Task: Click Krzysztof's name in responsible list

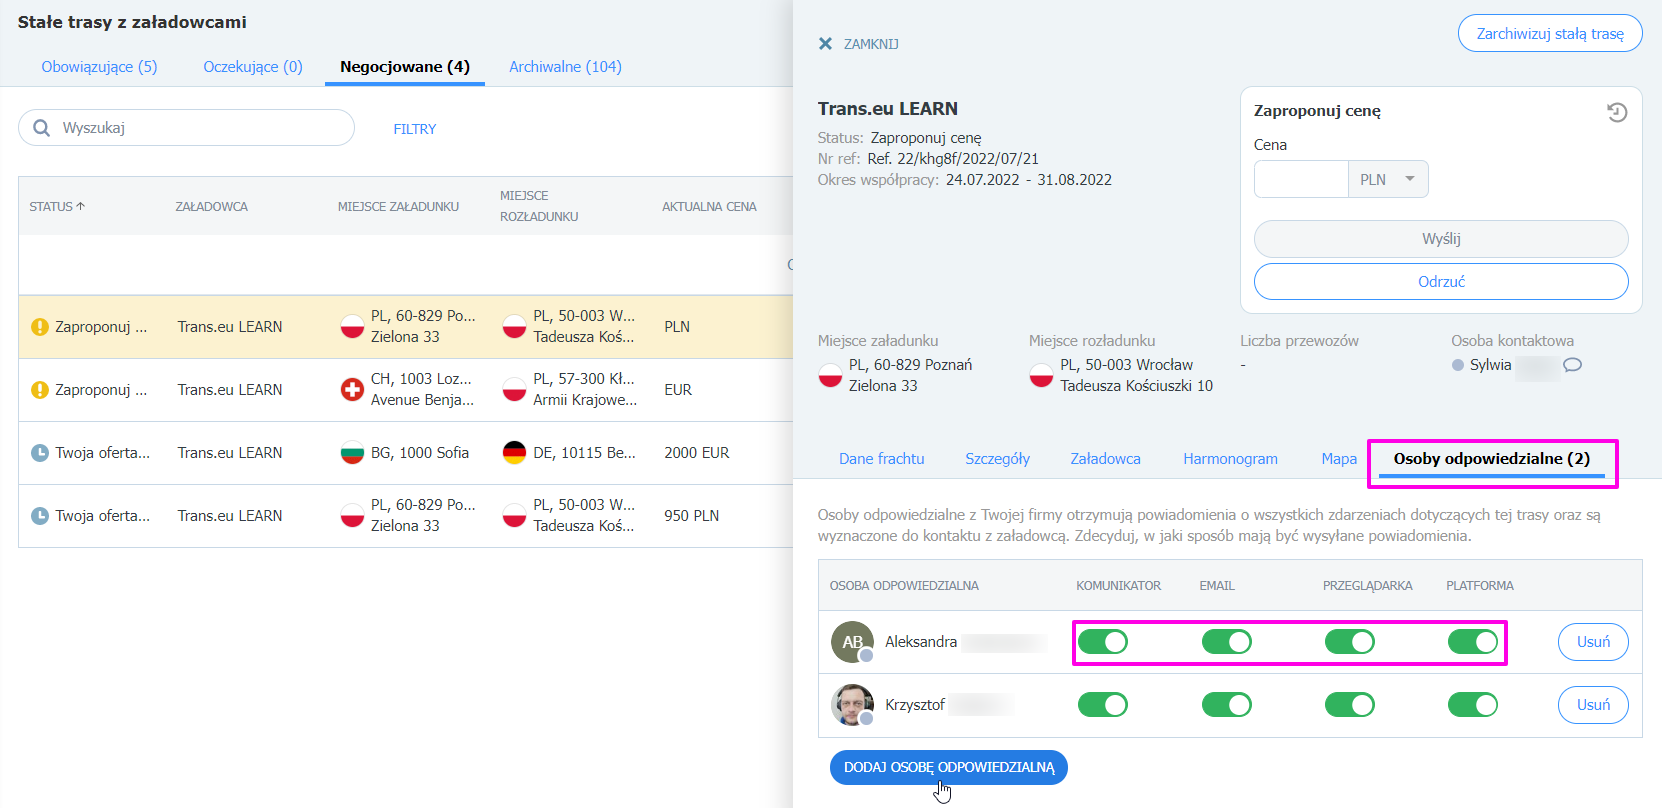Action: [x=915, y=705]
